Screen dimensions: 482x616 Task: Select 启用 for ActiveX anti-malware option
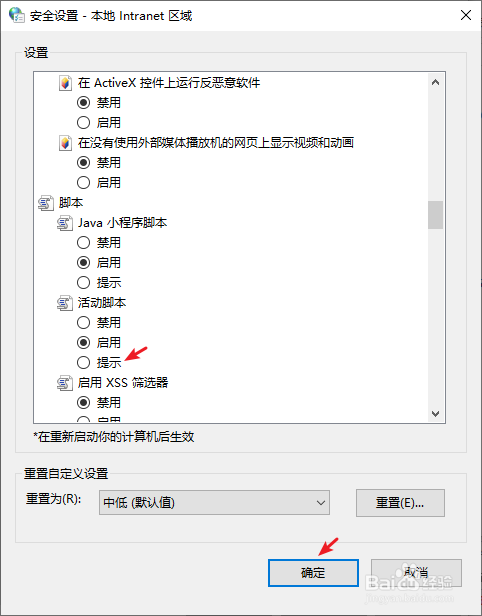(83, 123)
